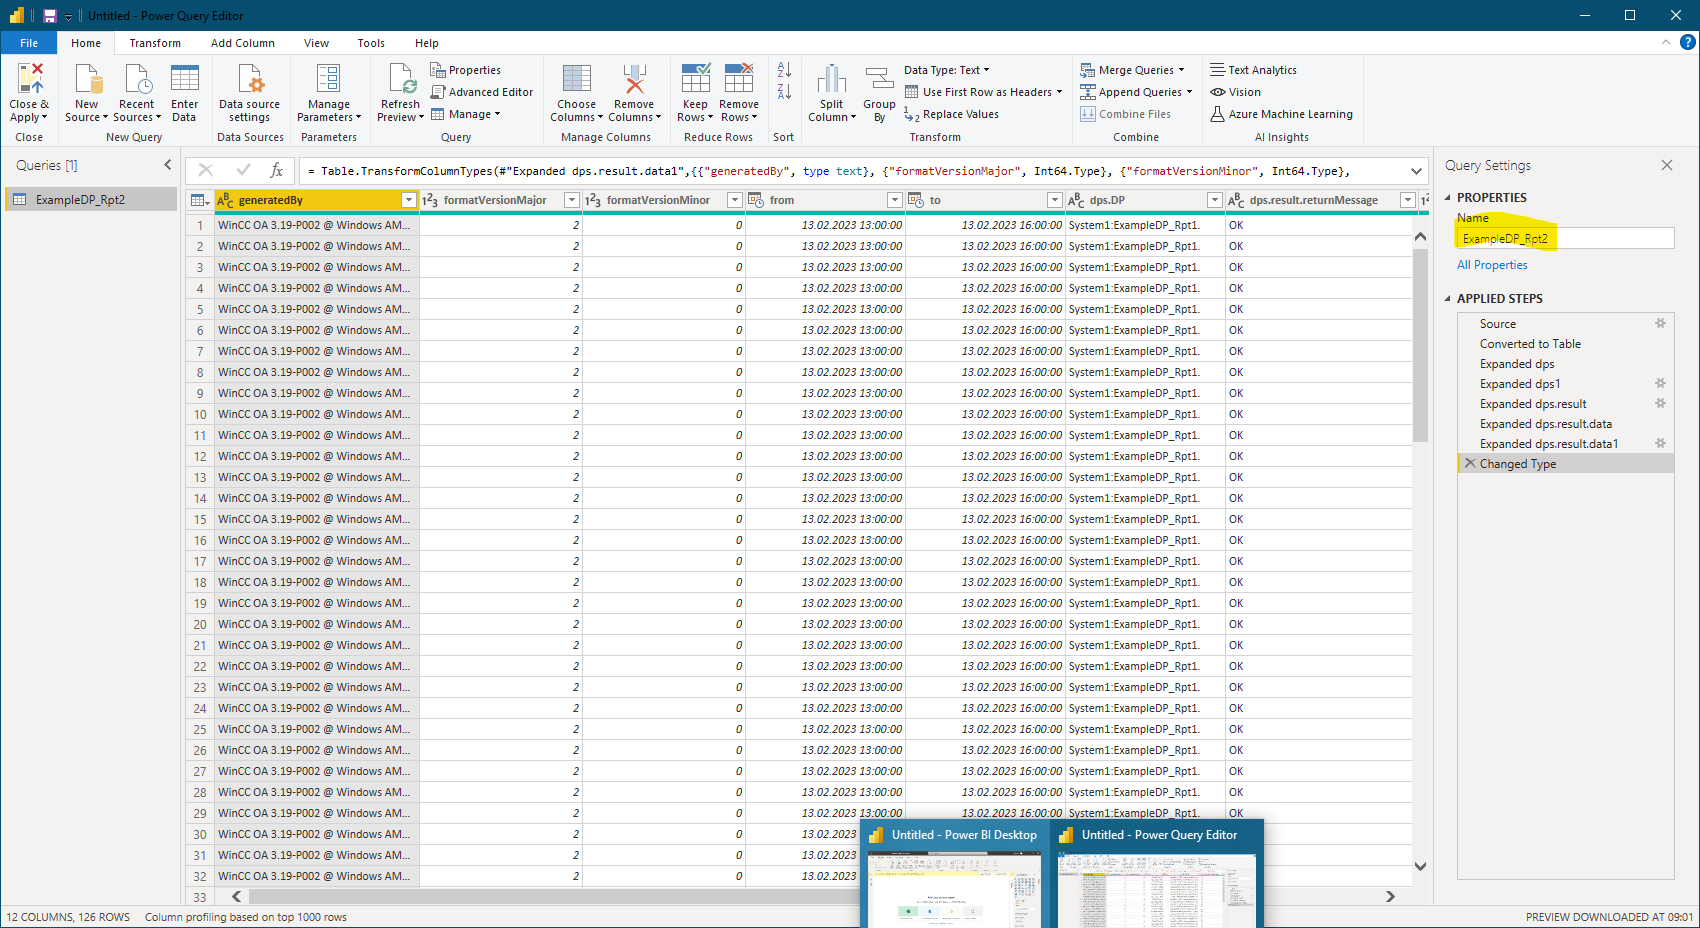Switch to the Tools tab
The height and width of the screenshot is (928, 1700).
click(x=371, y=43)
